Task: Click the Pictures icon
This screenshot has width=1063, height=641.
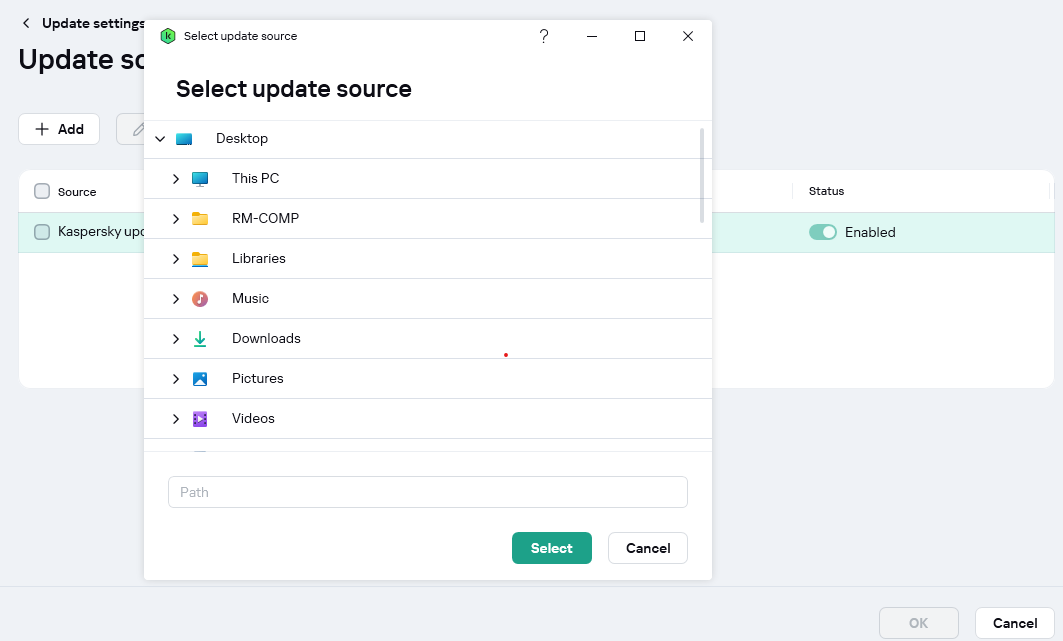Action: [x=200, y=379]
